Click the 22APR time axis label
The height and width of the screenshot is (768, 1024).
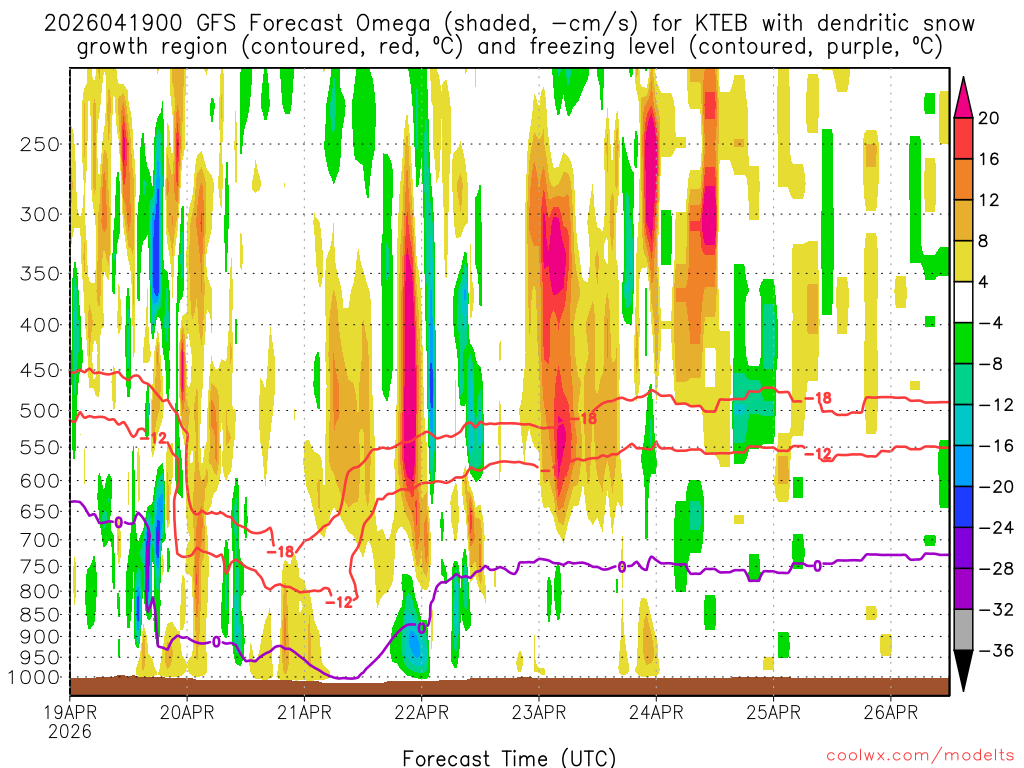click(x=421, y=712)
